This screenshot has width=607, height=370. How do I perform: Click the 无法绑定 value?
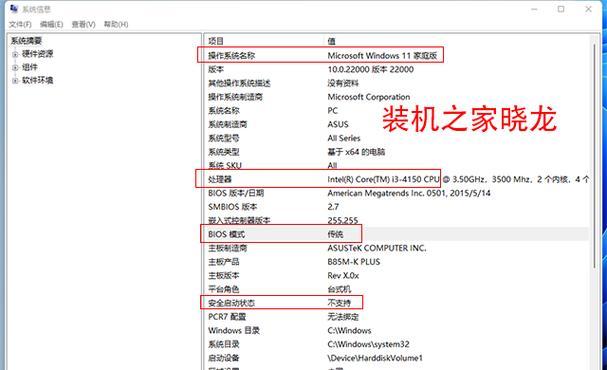[x=343, y=317]
